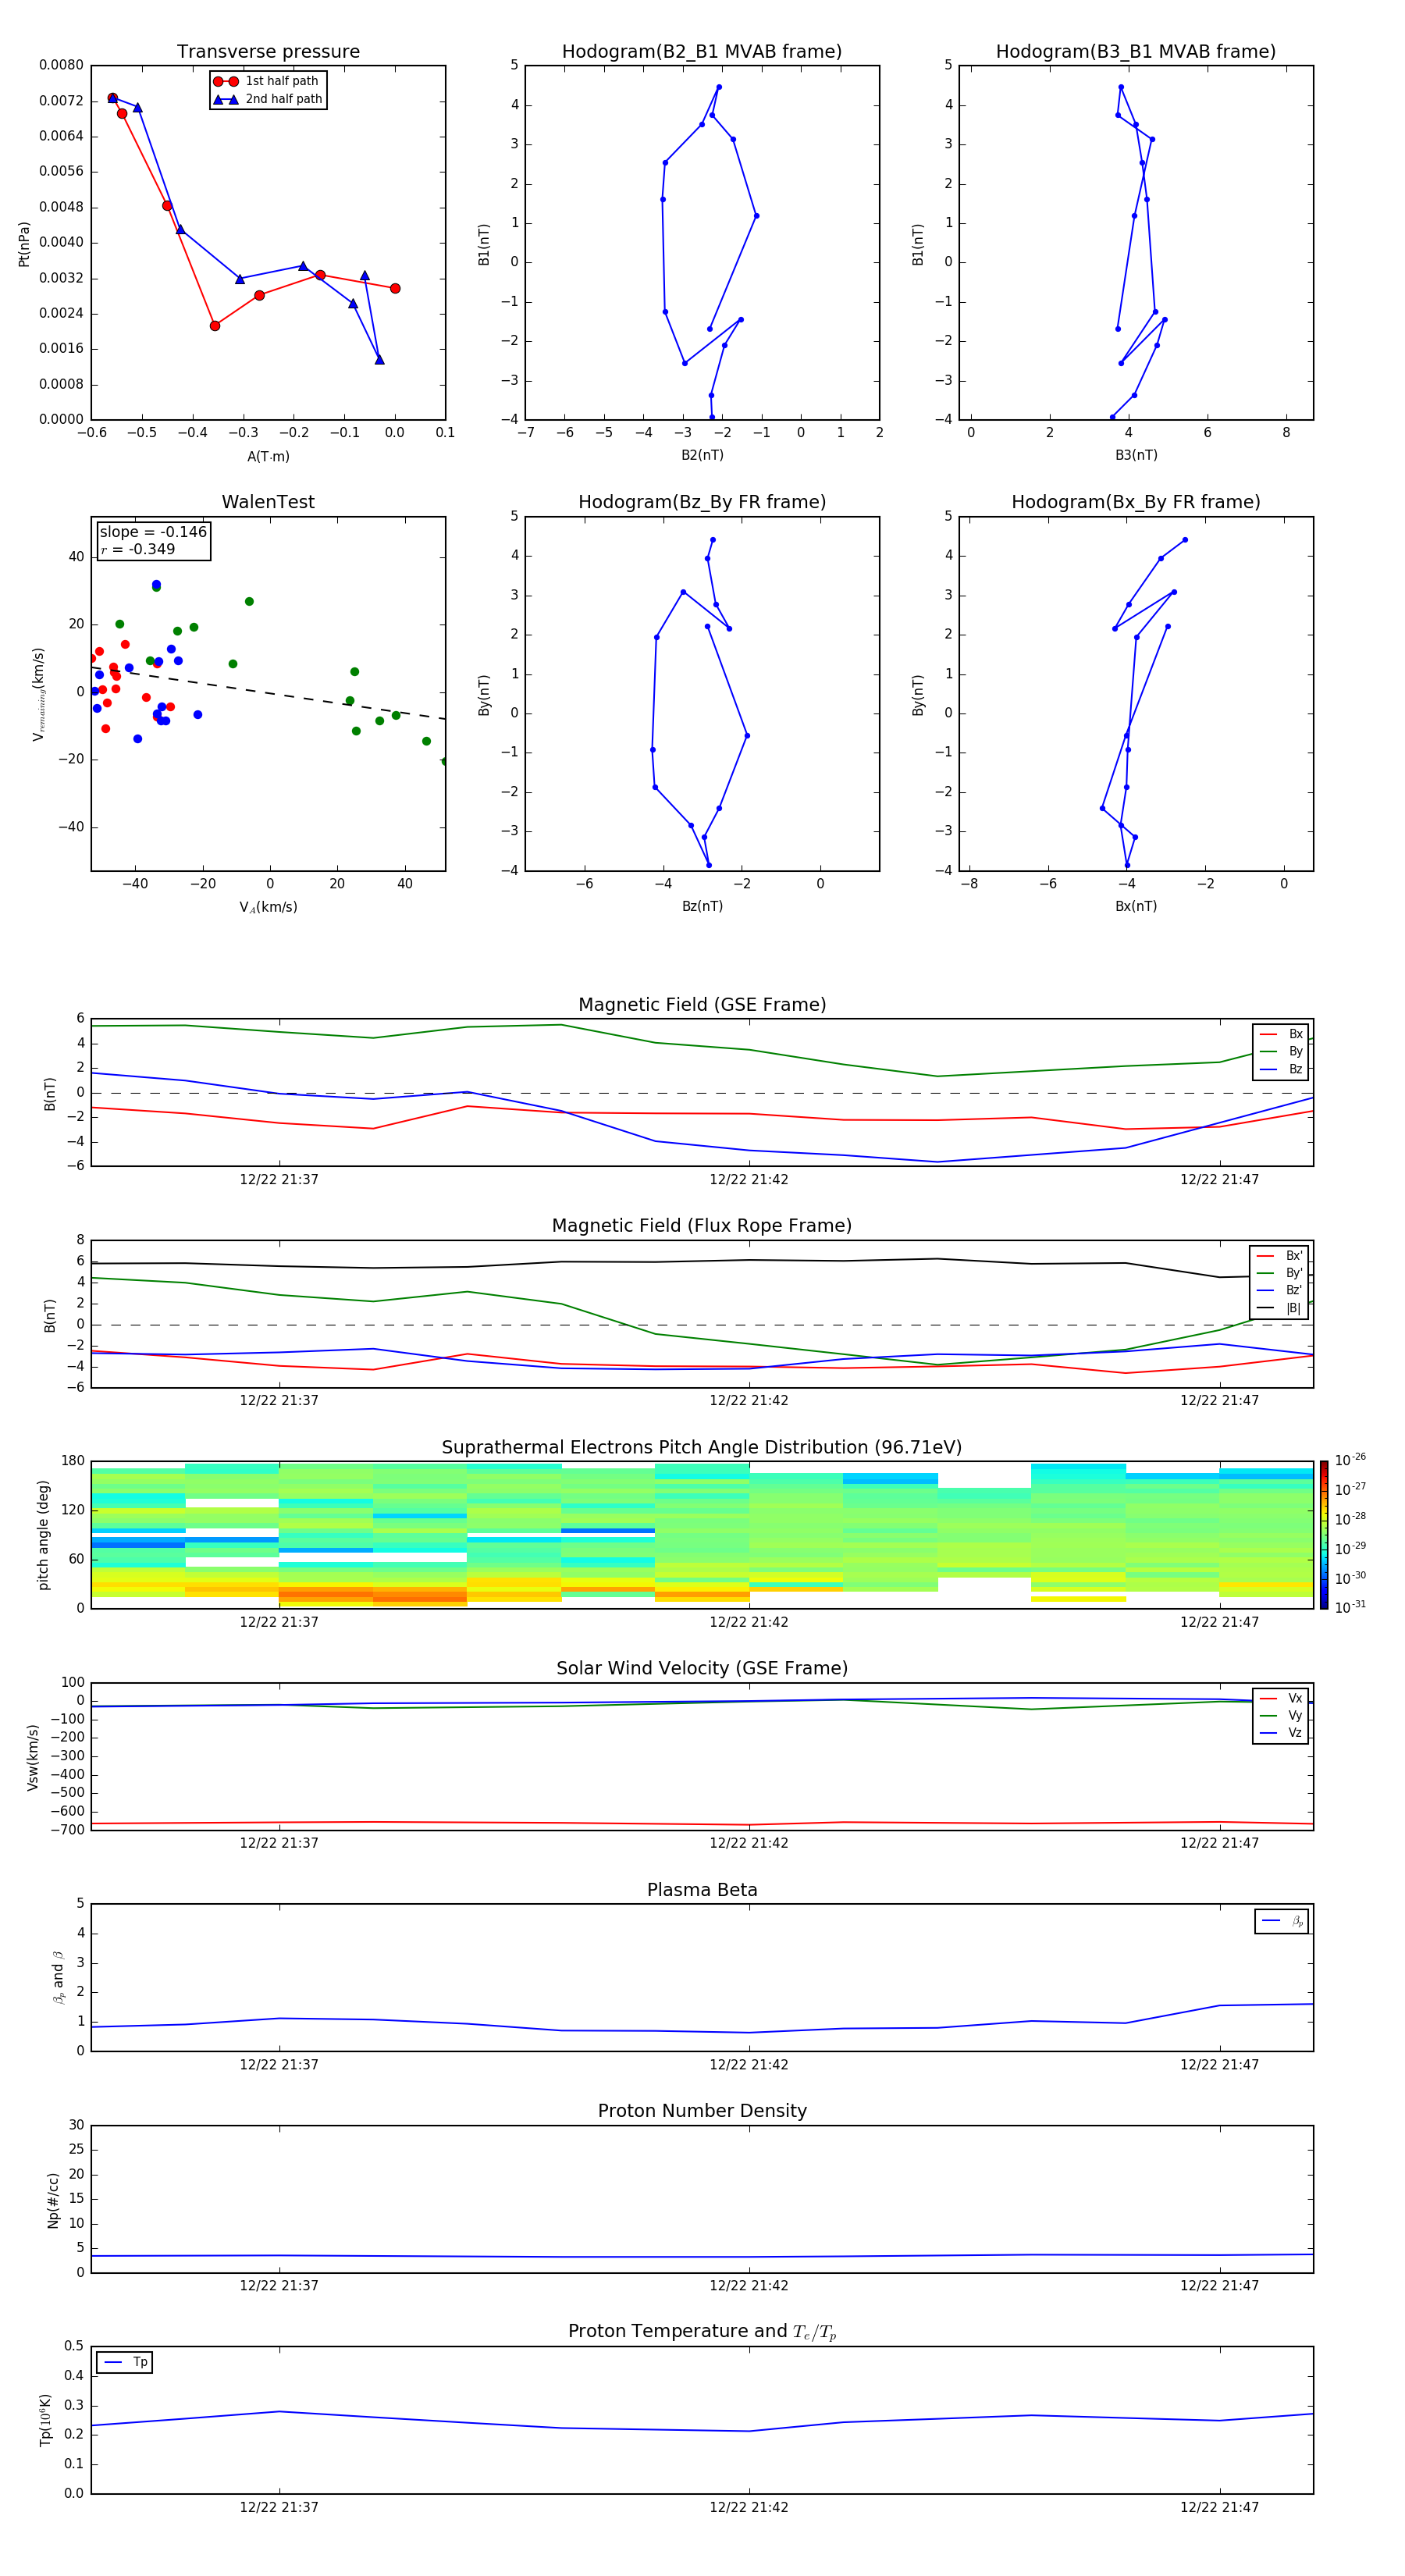Viewport: 1405px width, 2576px height.
Task: Click '12/22 21:42' tick under GSE magnetic field
Action: point(749,1180)
